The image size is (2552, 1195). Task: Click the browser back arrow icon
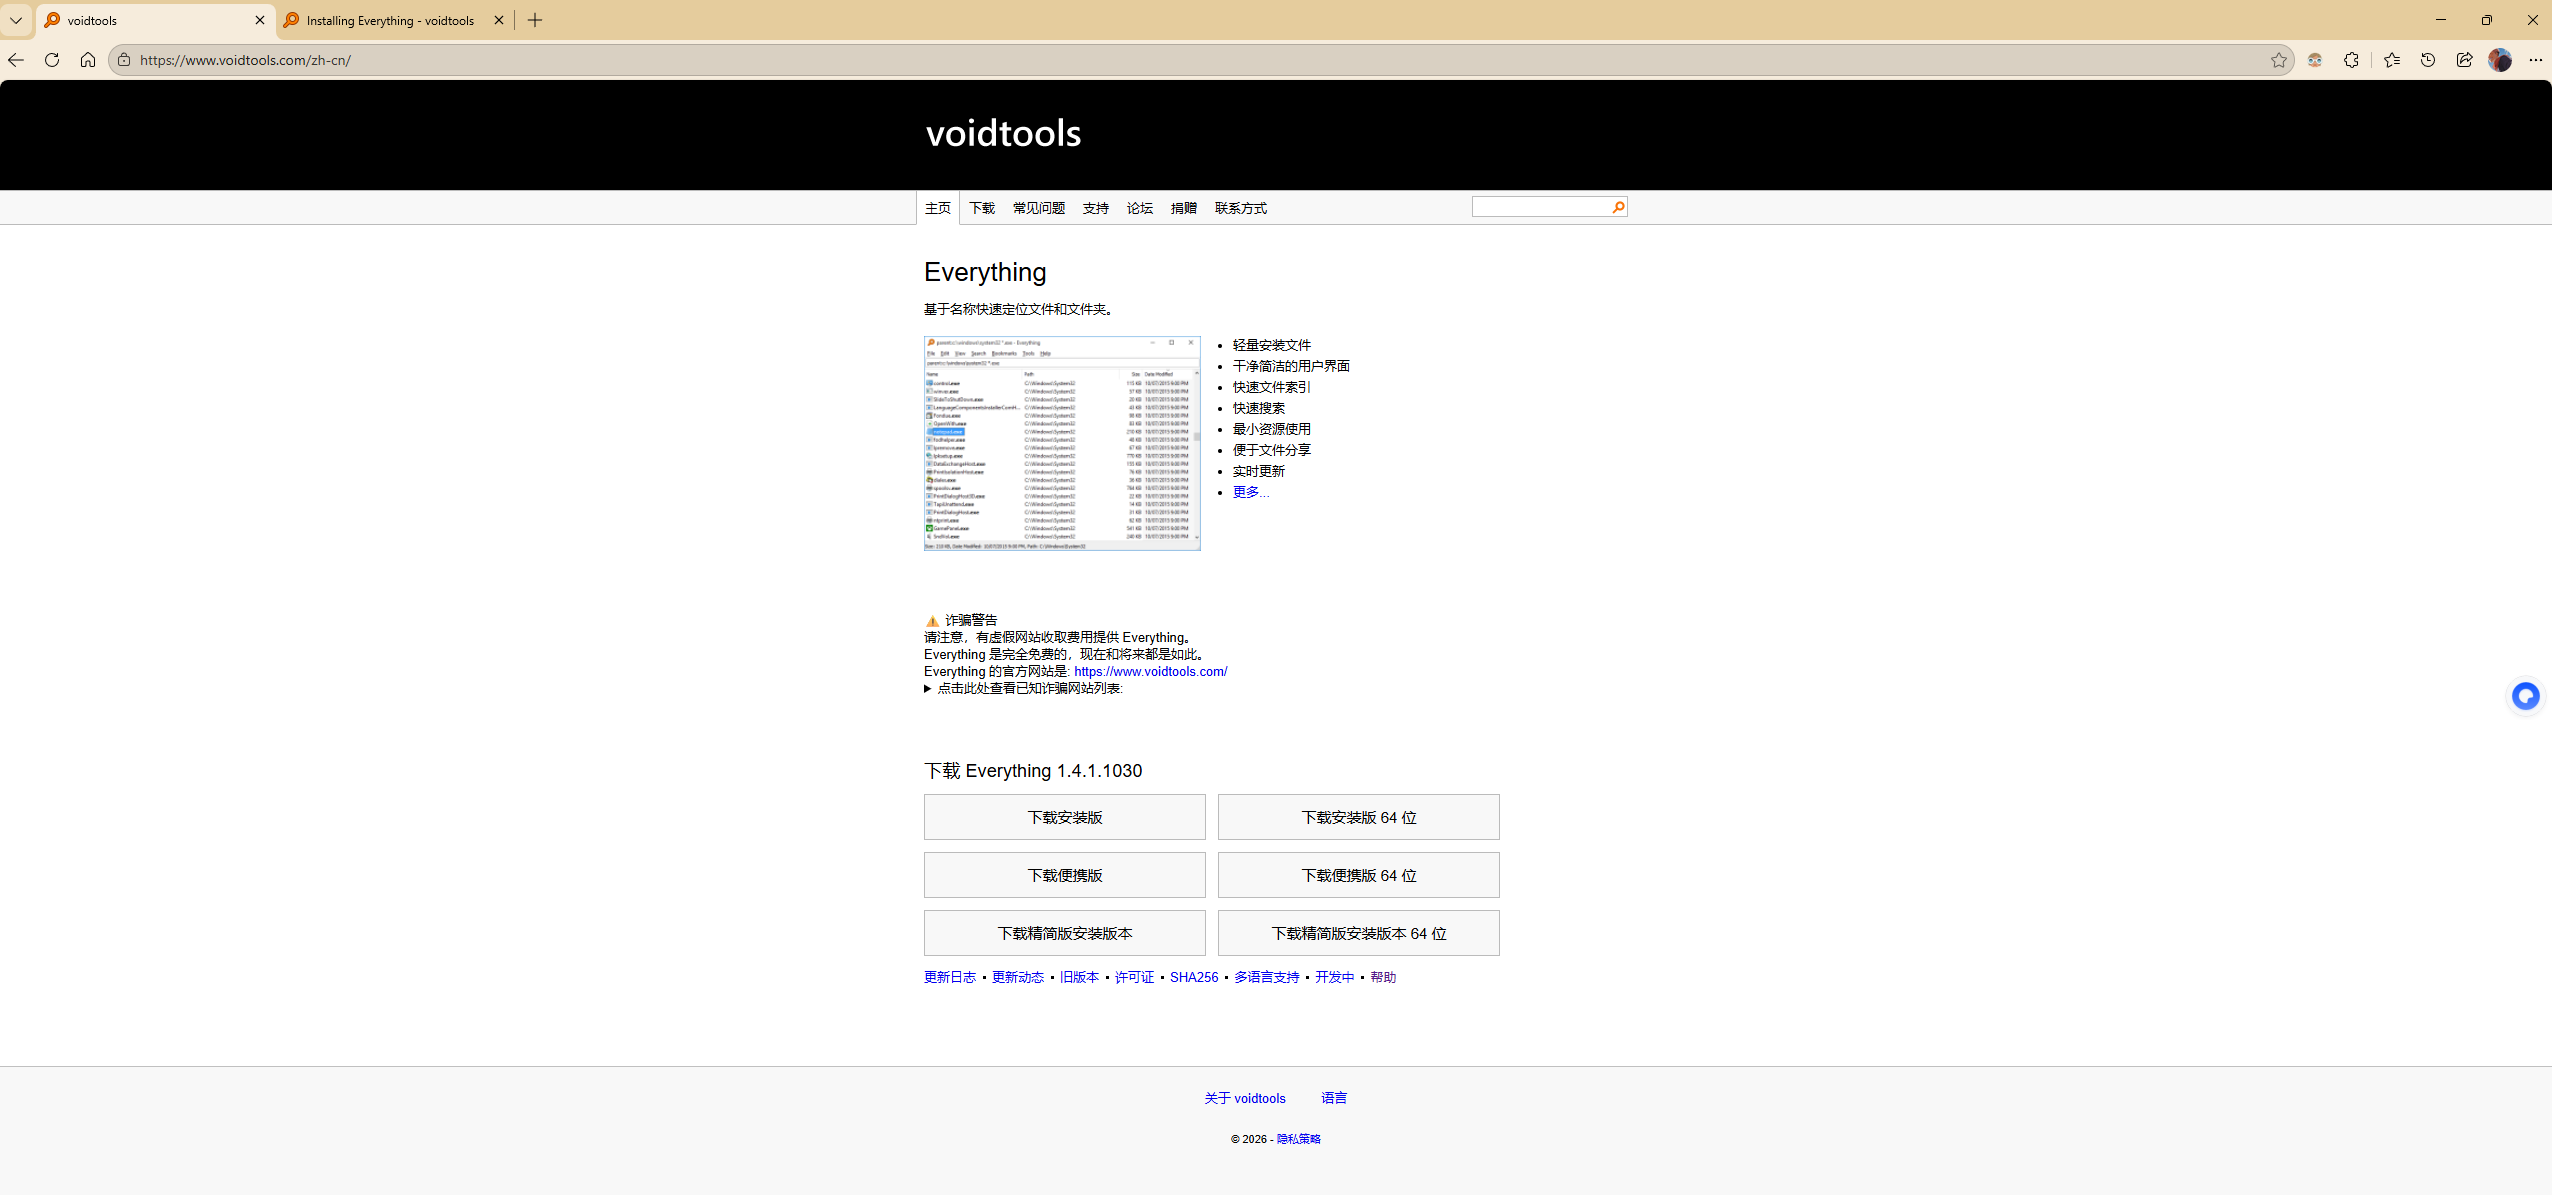coord(16,60)
